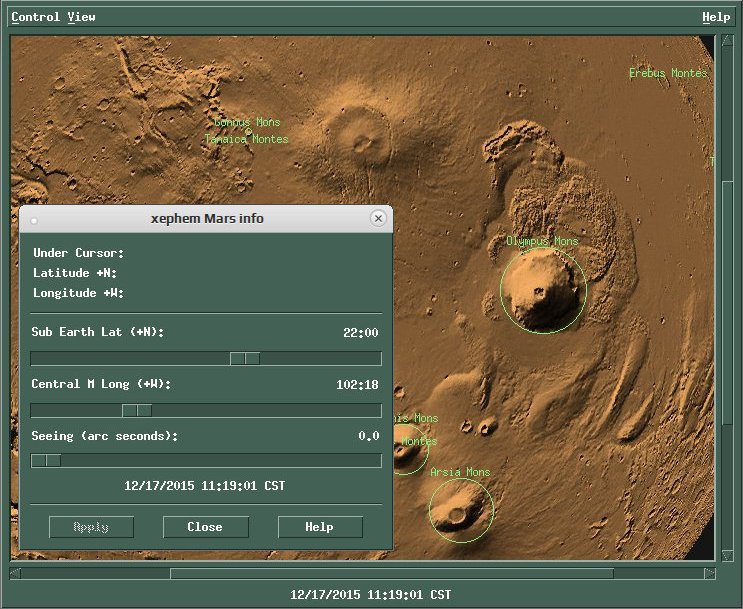Click the Sub Earth Lat slider handle
The height and width of the screenshot is (609, 743).
coord(245,358)
